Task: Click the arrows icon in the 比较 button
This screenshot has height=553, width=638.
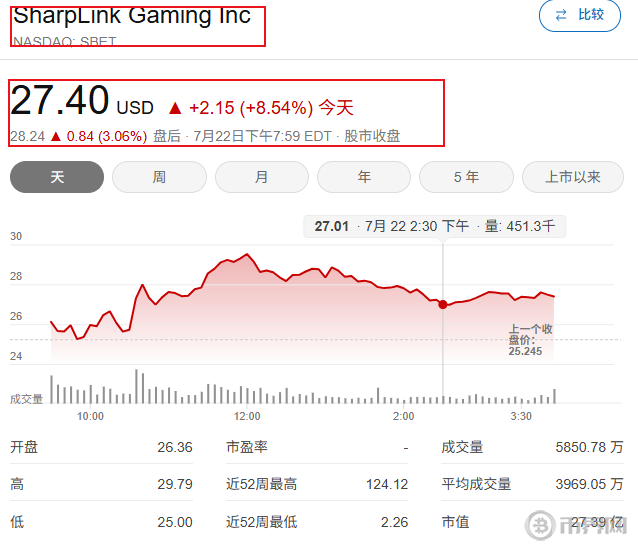Action: point(560,15)
